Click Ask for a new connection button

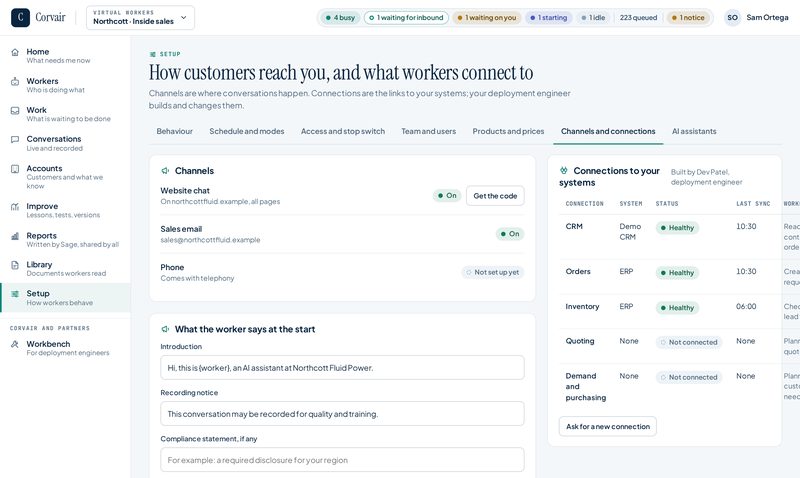click(x=608, y=426)
